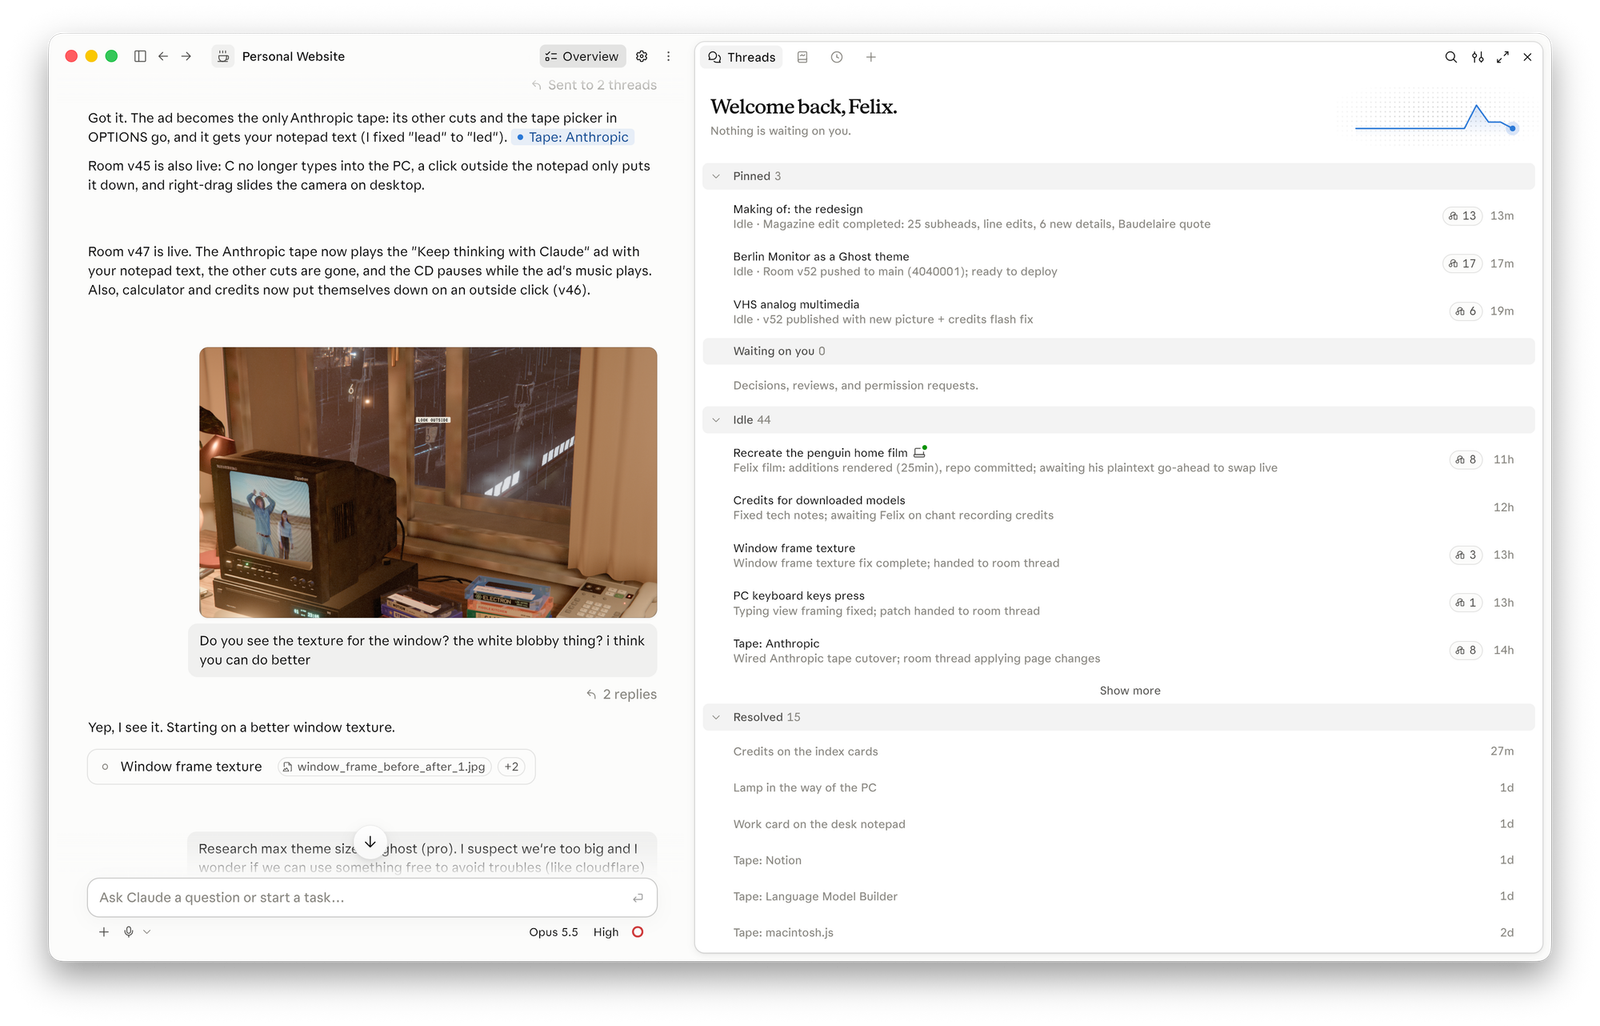
Task: Expand the Threads panel to fullscreen
Action: click(1503, 57)
